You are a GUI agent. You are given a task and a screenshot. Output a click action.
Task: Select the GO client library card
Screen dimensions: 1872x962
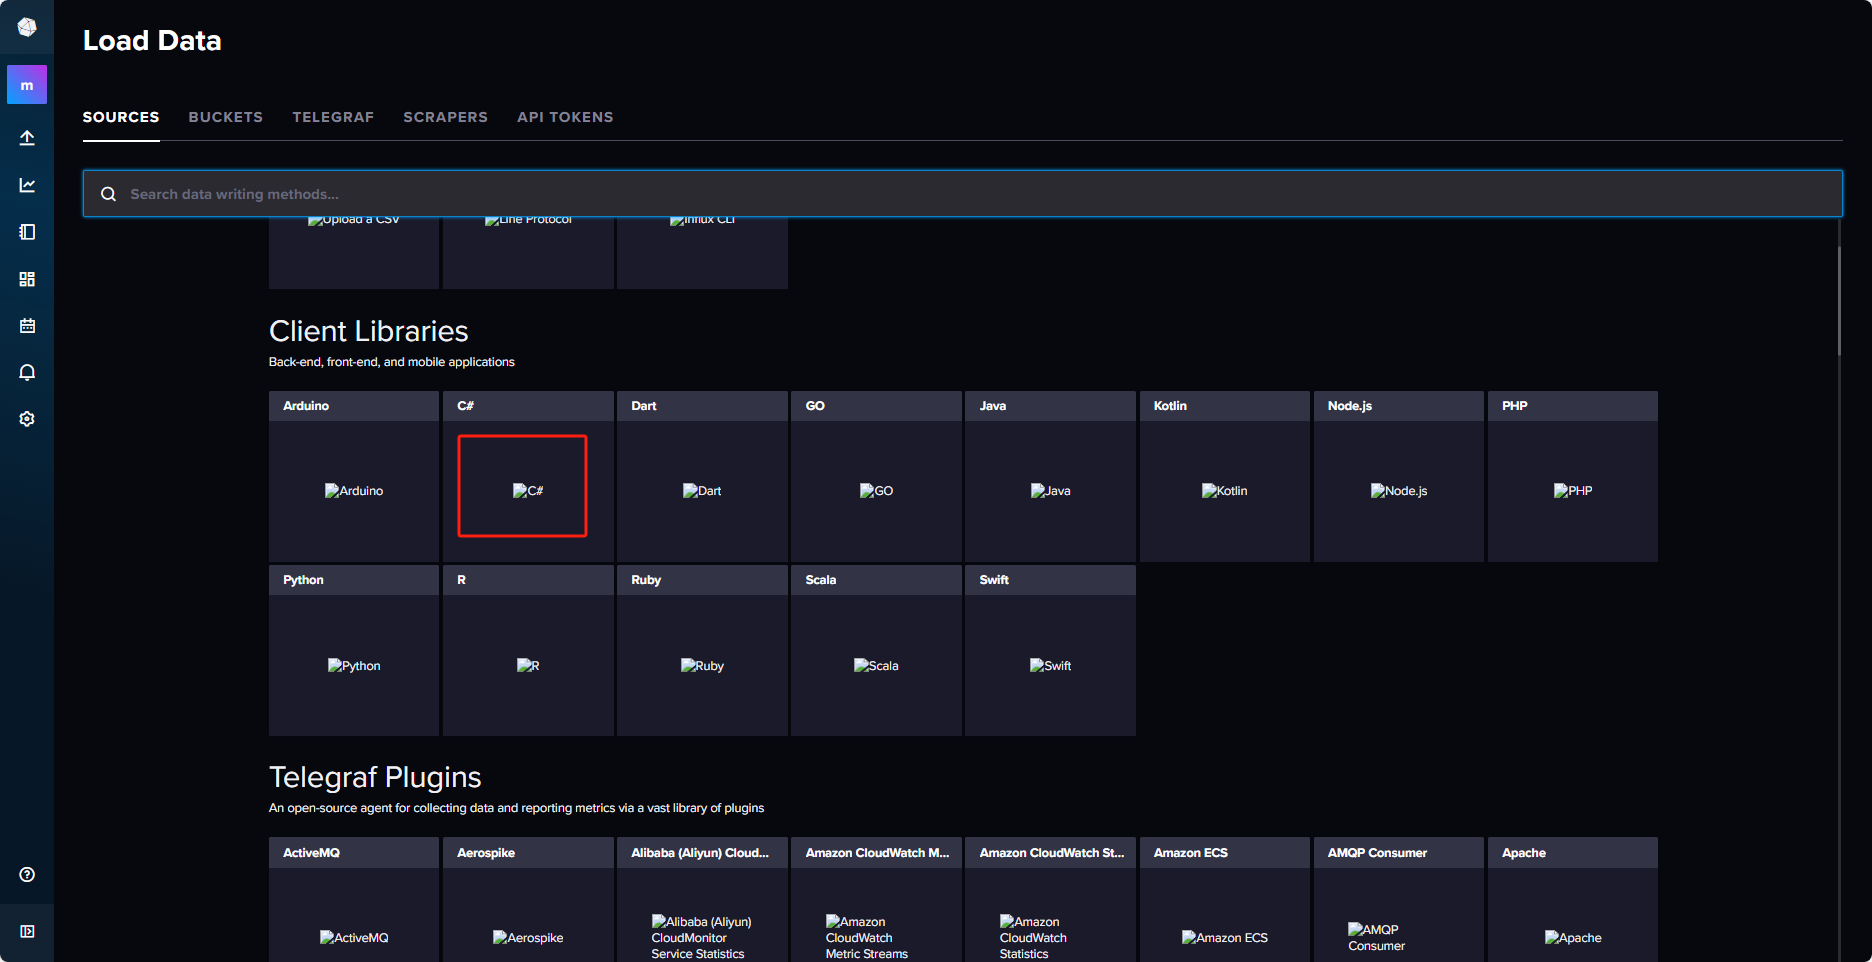[x=876, y=476]
